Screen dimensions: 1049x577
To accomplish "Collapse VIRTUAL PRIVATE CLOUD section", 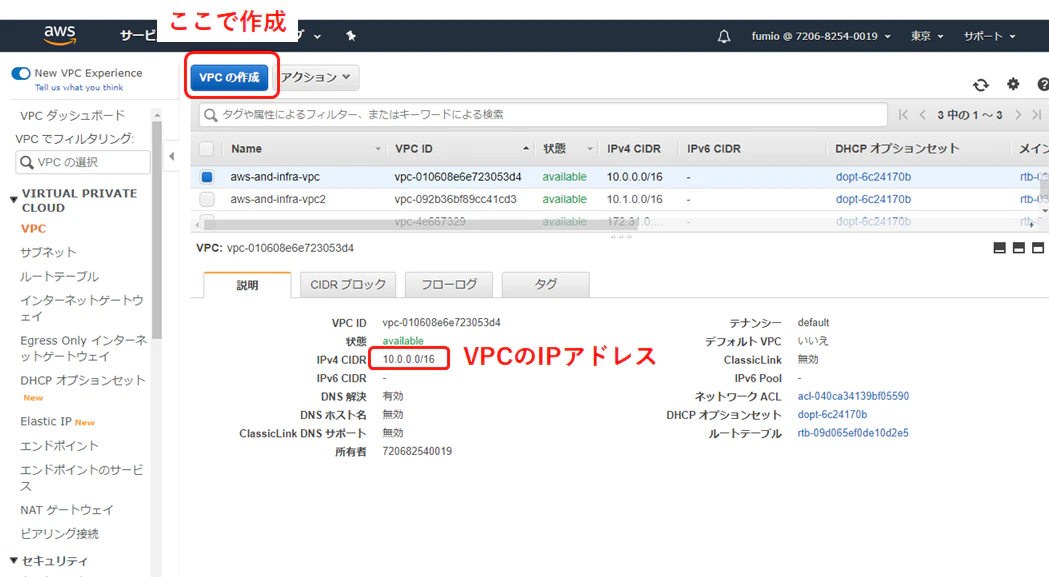I will tap(13, 200).
